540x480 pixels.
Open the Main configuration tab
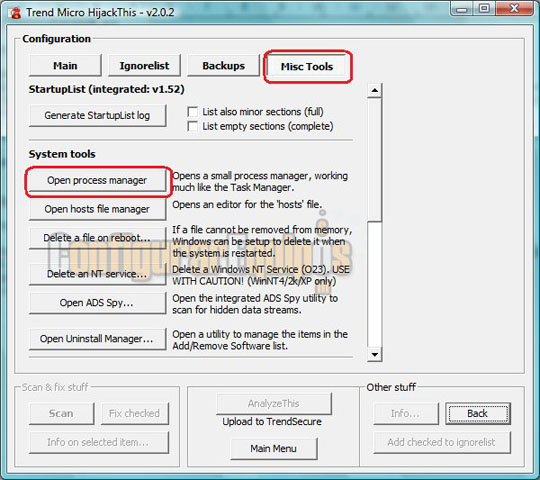65,65
